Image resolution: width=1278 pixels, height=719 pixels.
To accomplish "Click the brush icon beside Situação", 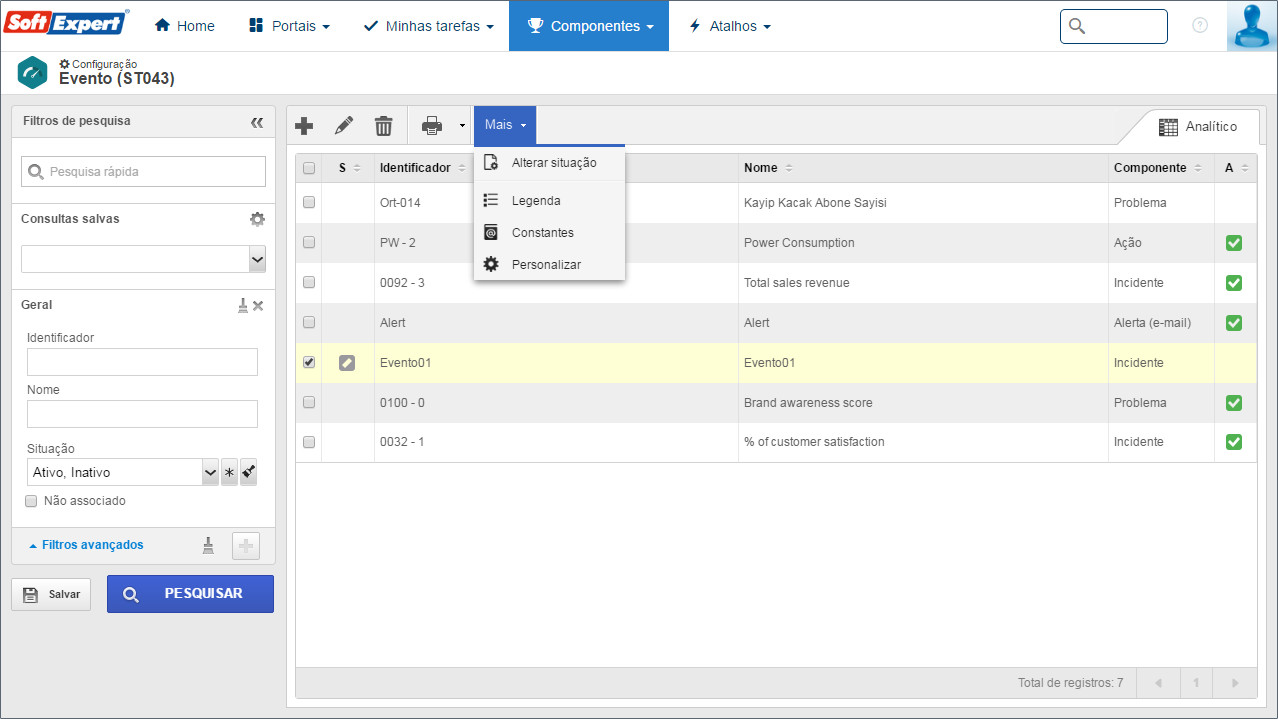I will click(x=248, y=472).
